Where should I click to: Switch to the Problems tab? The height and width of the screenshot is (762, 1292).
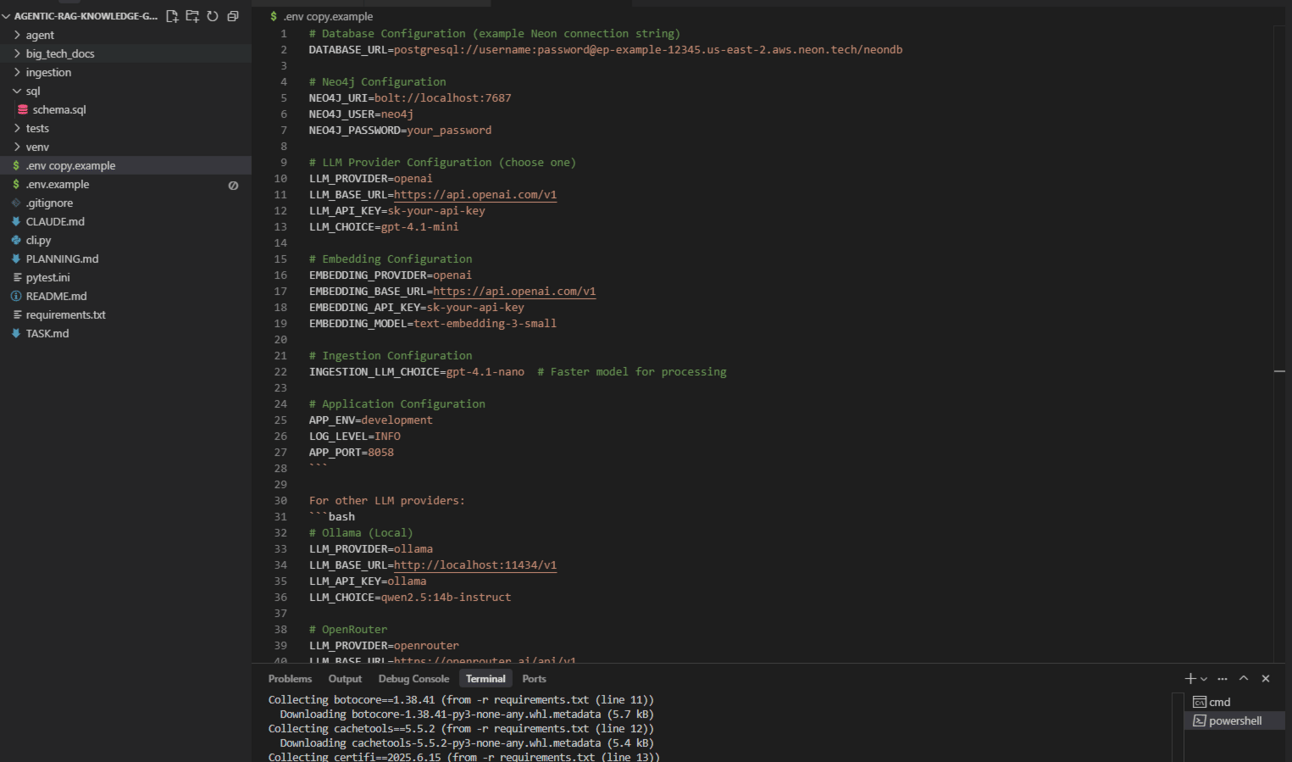[x=290, y=678]
